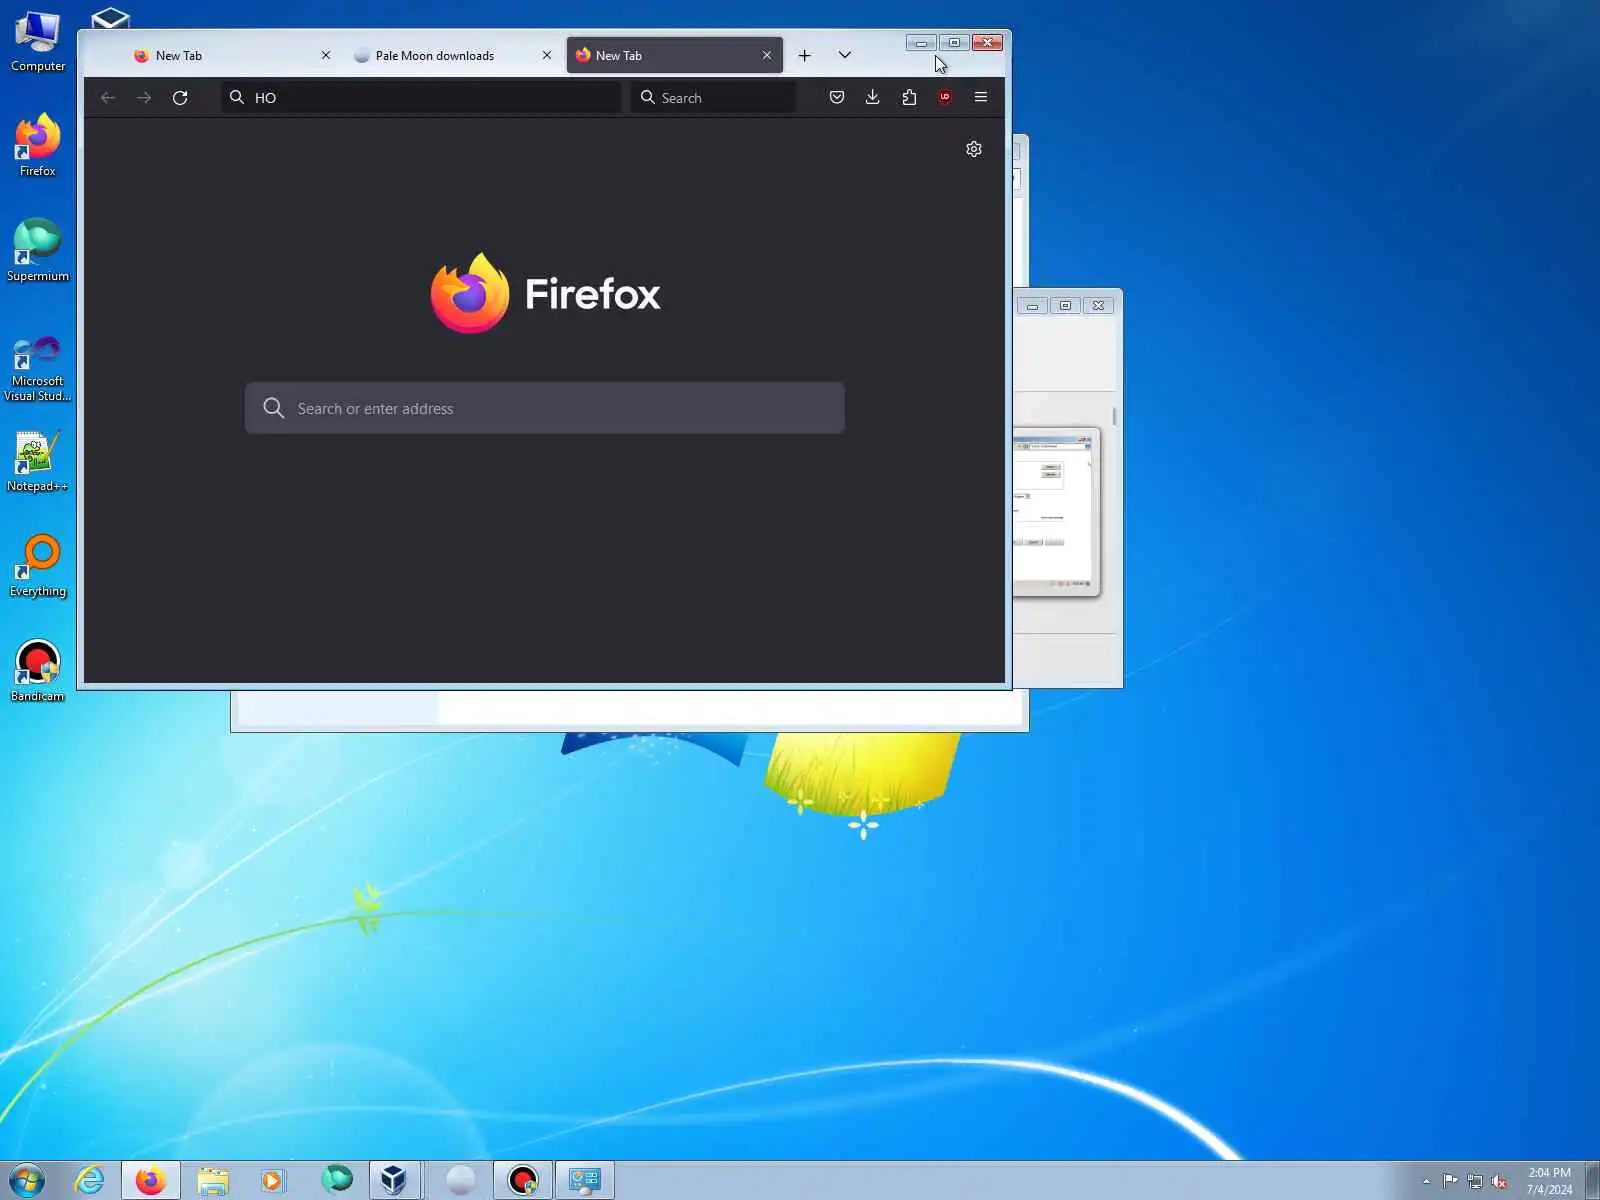The height and width of the screenshot is (1200, 1600).
Task: Open the Firefox Extensions puzzle icon
Action: pos(909,97)
